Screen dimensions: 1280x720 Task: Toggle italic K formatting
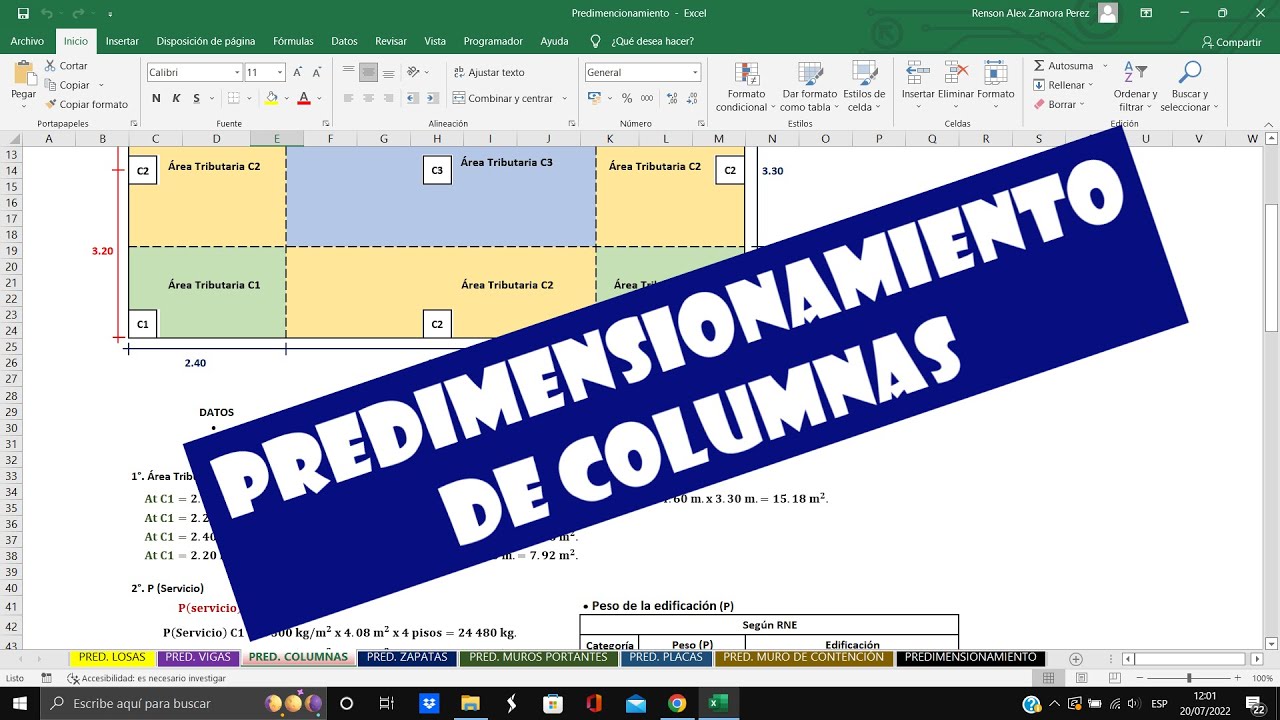coord(176,98)
